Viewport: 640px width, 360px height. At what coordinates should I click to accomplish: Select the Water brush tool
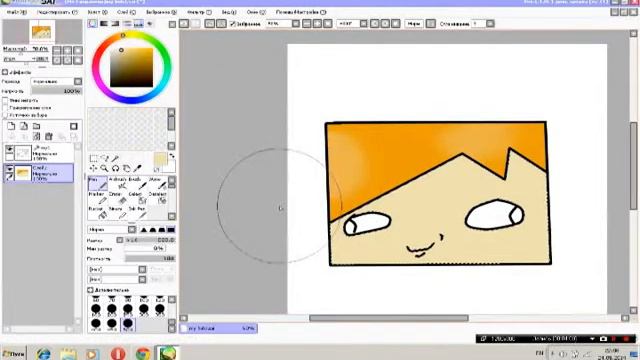pyautogui.click(x=157, y=184)
